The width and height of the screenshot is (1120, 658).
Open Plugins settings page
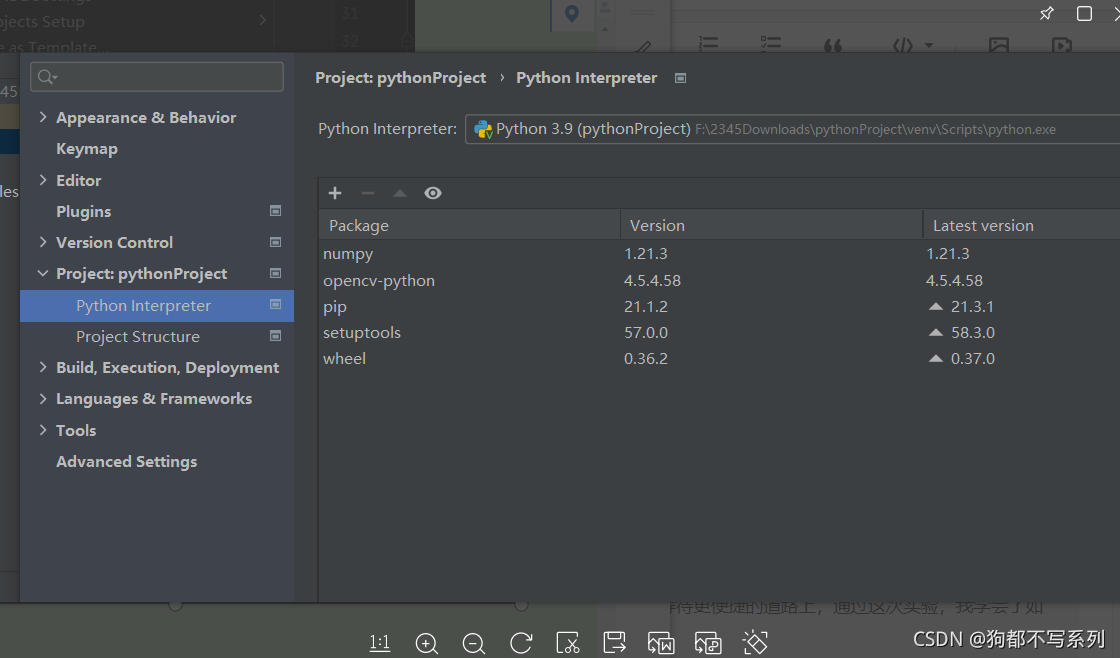click(84, 211)
